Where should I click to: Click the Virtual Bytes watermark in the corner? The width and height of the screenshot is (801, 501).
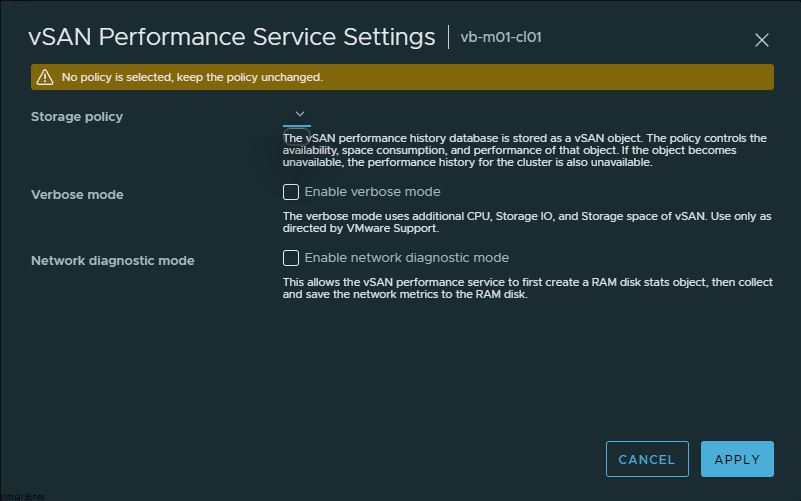(x=22, y=496)
